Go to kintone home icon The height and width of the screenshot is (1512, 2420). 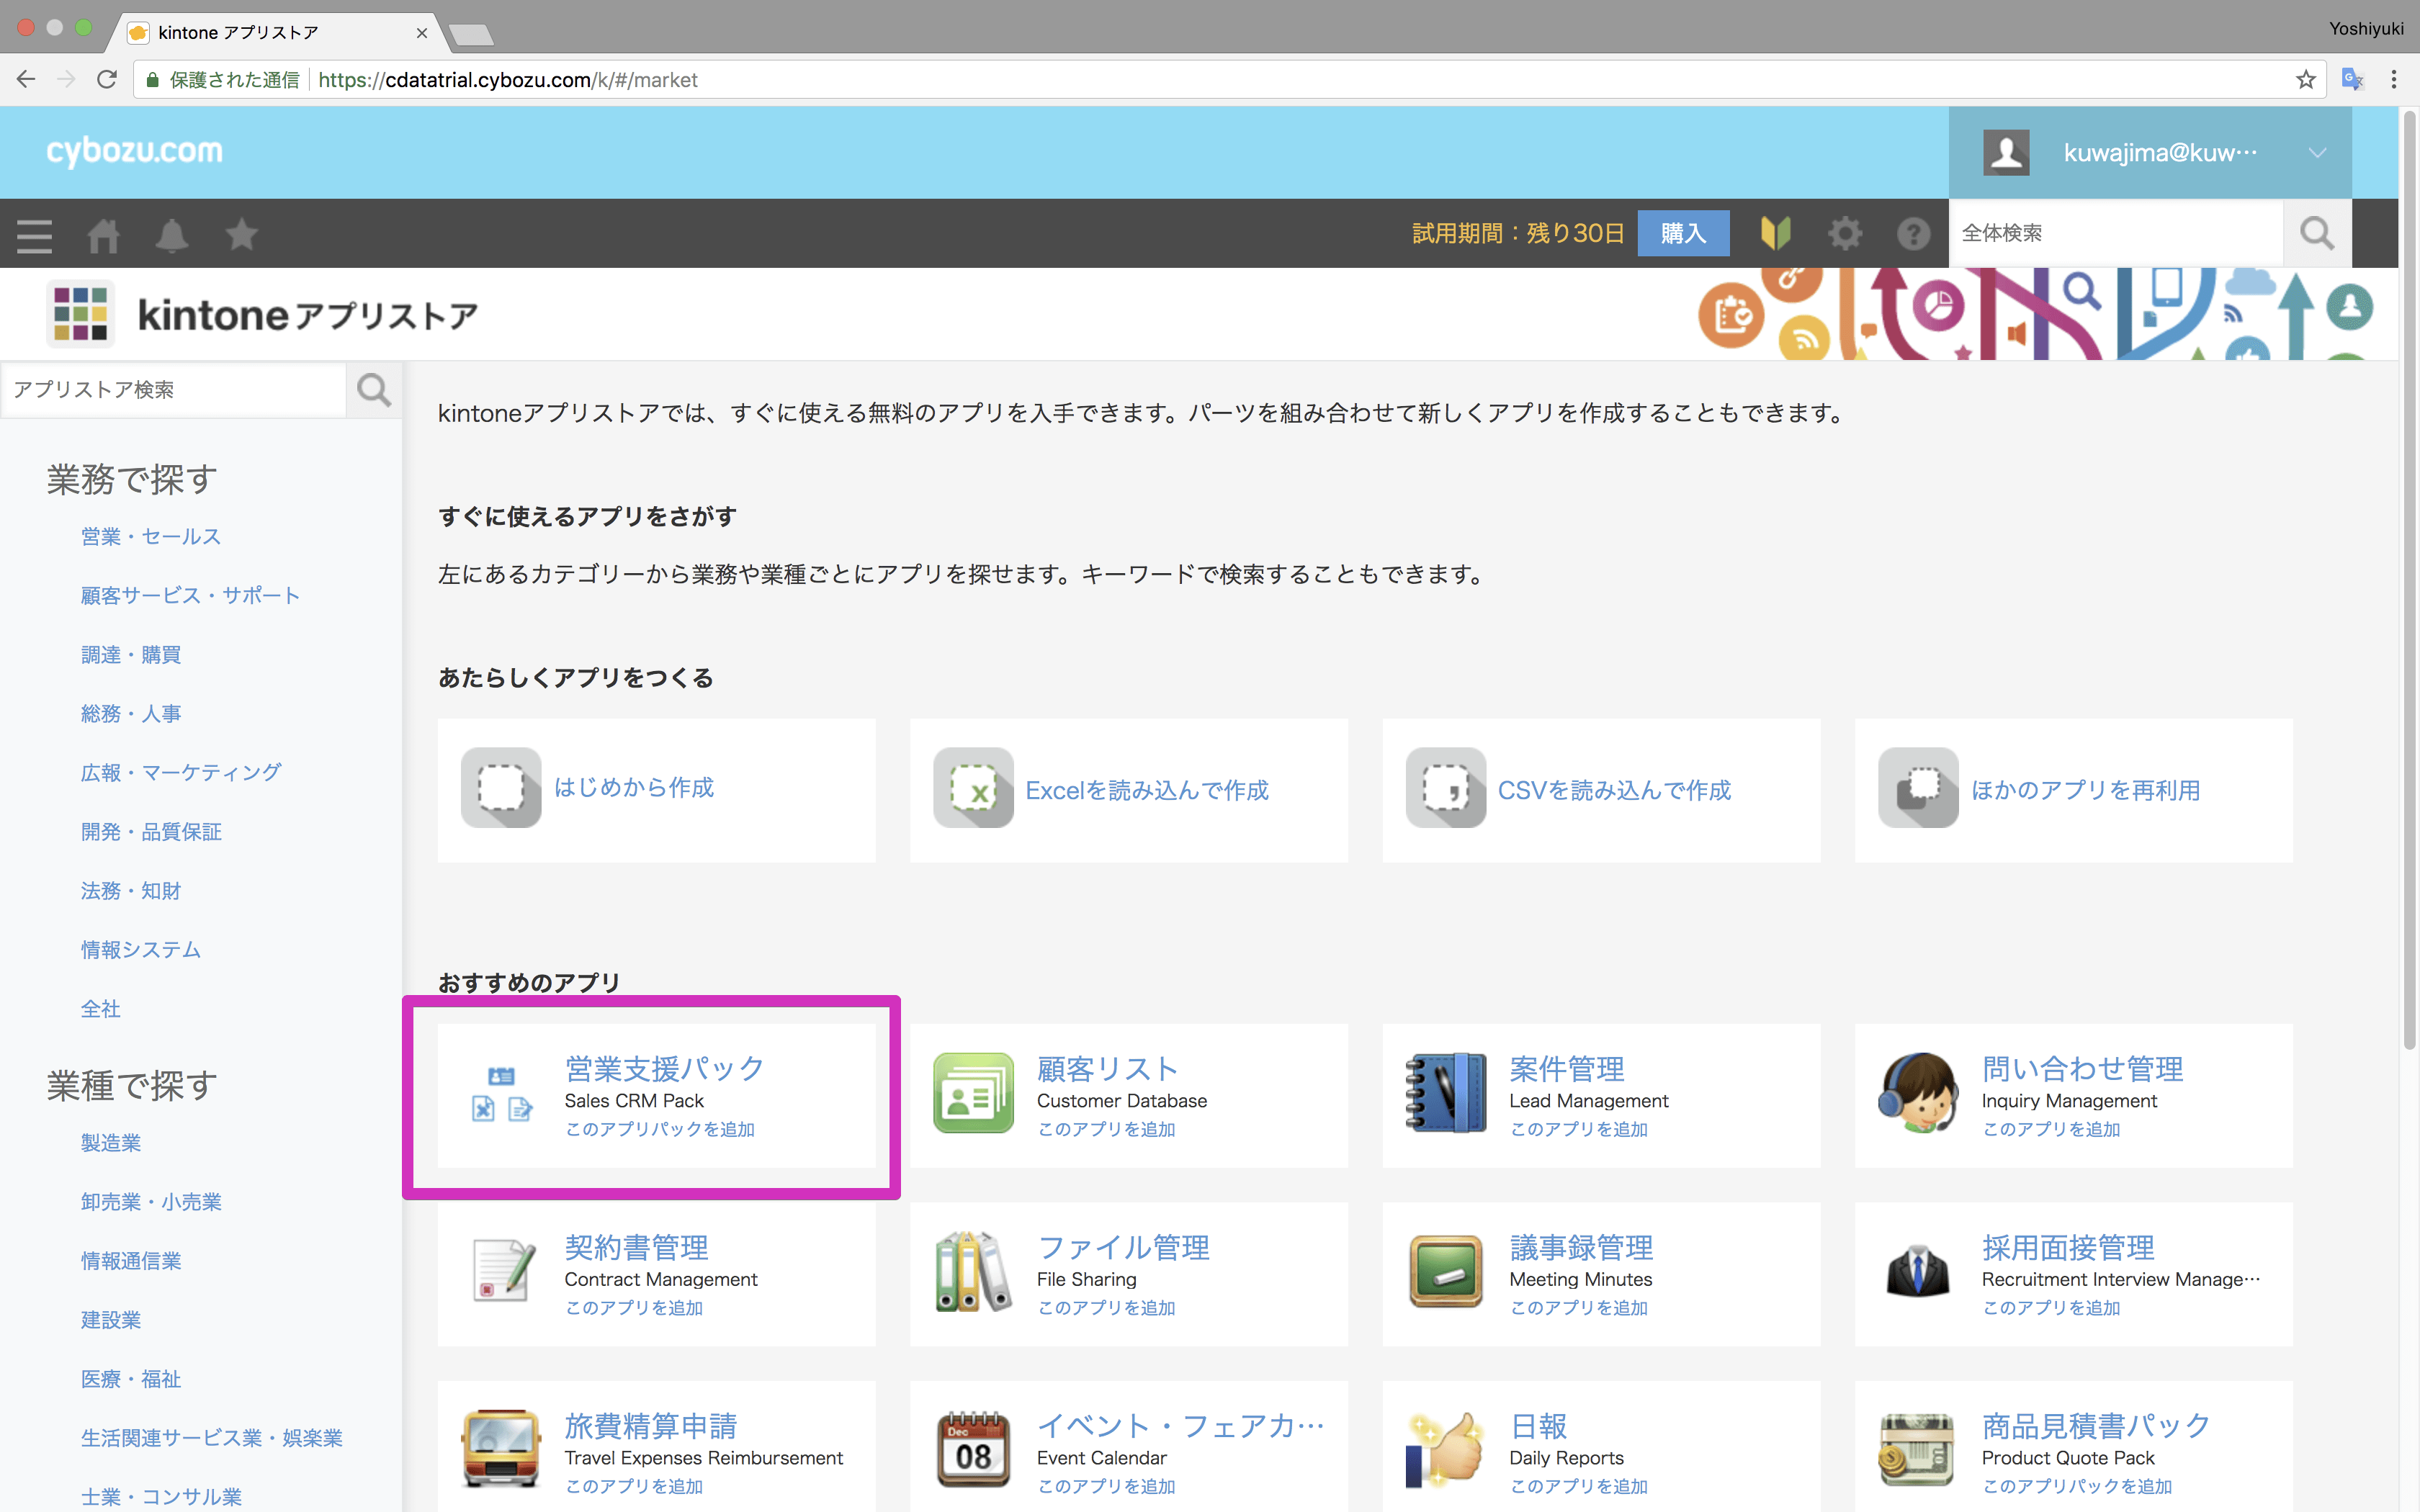coord(103,235)
